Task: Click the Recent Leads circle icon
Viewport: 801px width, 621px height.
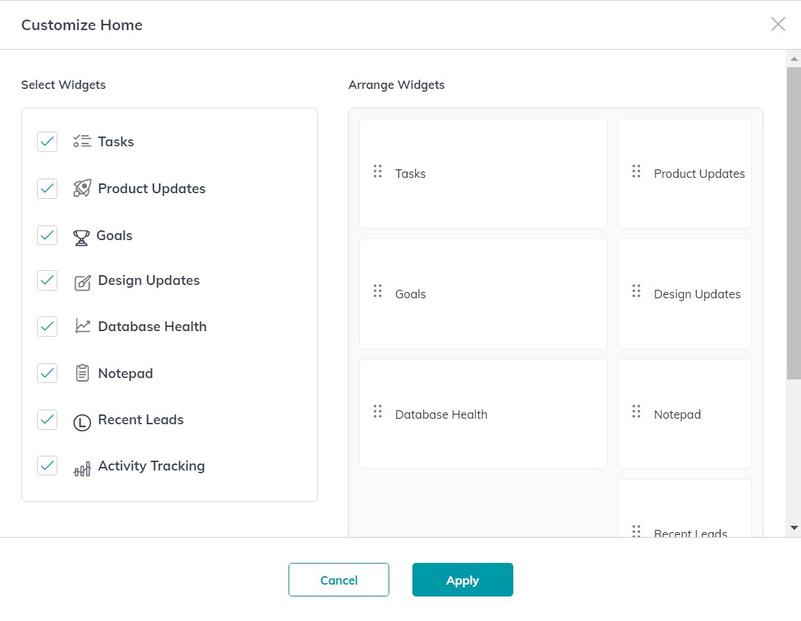Action: (82, 421)
